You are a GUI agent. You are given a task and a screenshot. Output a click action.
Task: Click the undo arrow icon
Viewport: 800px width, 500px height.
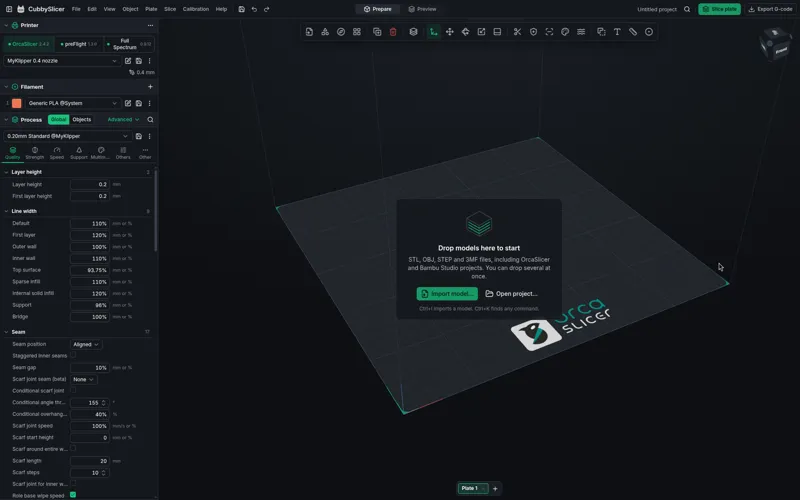coord(254,9)
